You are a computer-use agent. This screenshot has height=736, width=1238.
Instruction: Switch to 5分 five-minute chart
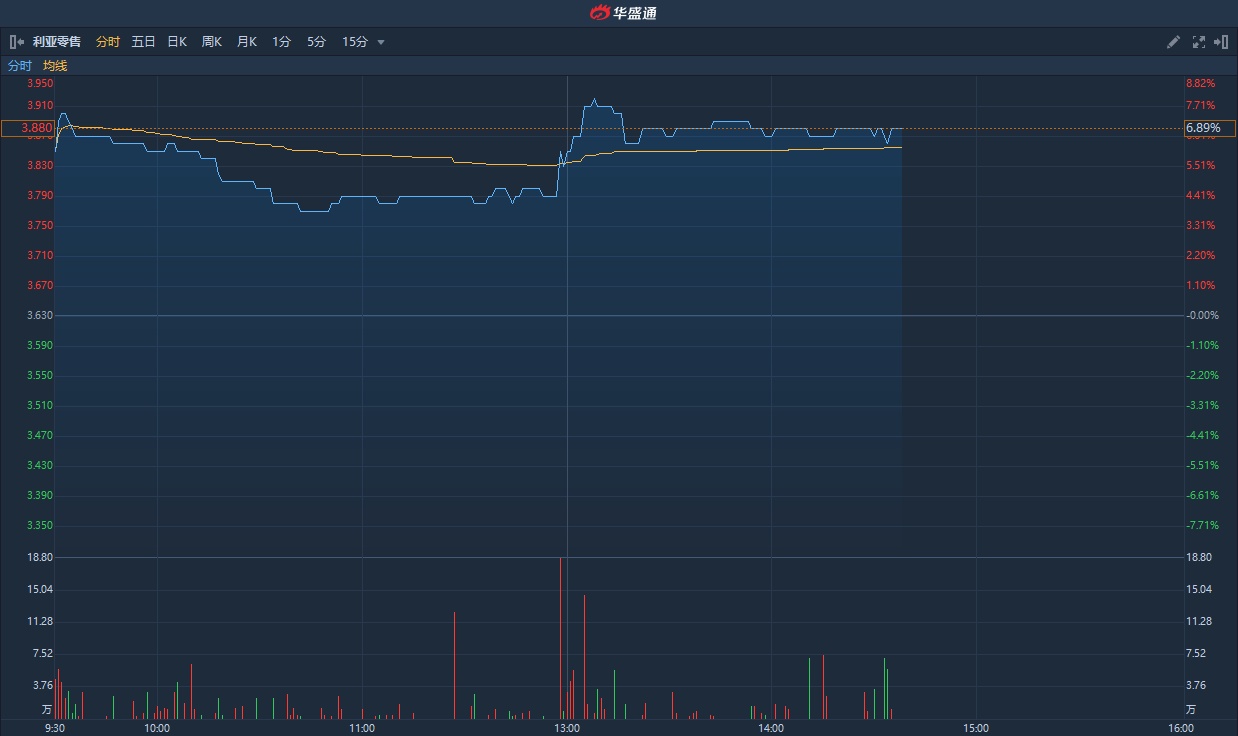[316, 42]
